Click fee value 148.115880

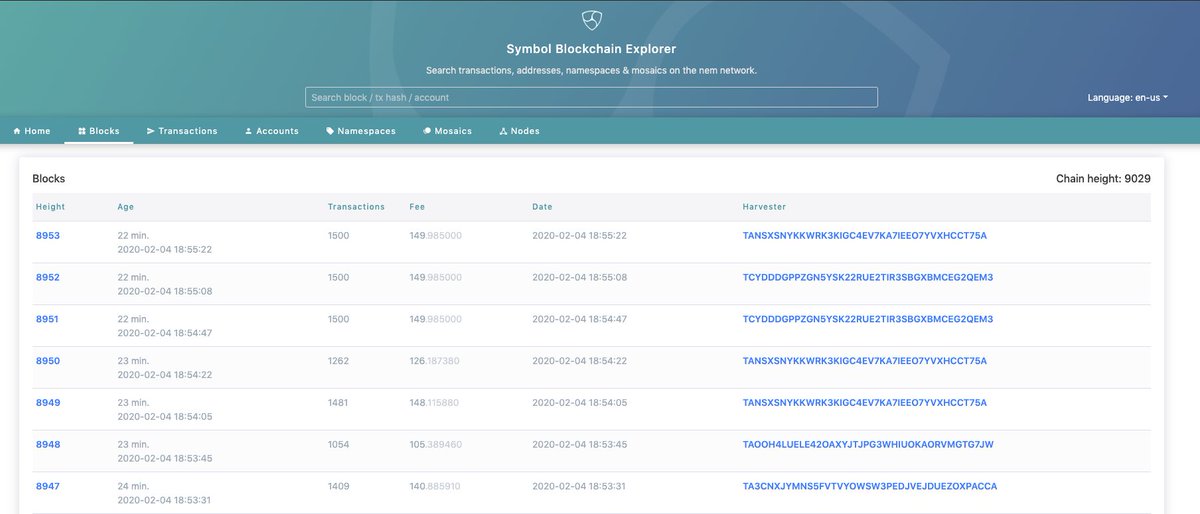pos(435,403)
